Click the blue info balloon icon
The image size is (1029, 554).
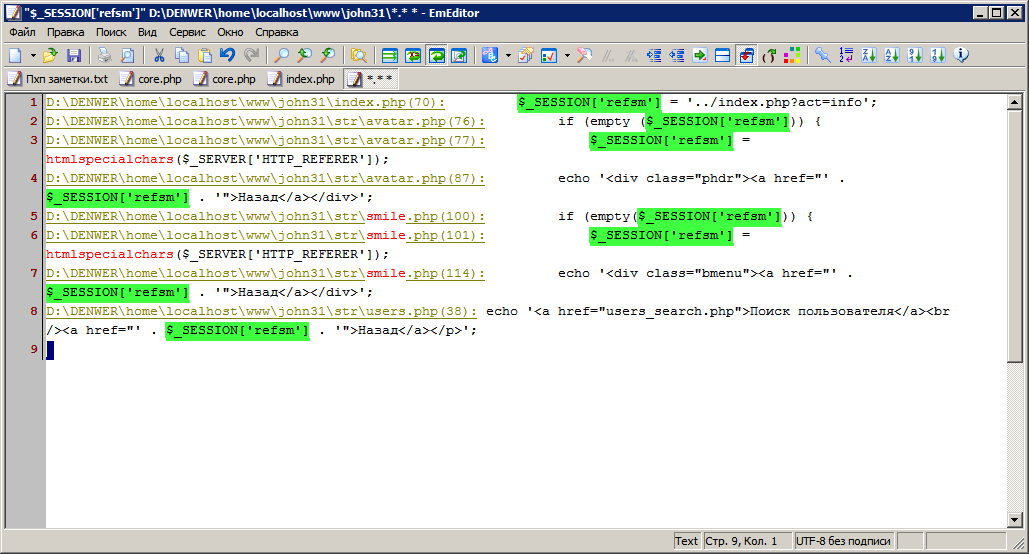962,55
